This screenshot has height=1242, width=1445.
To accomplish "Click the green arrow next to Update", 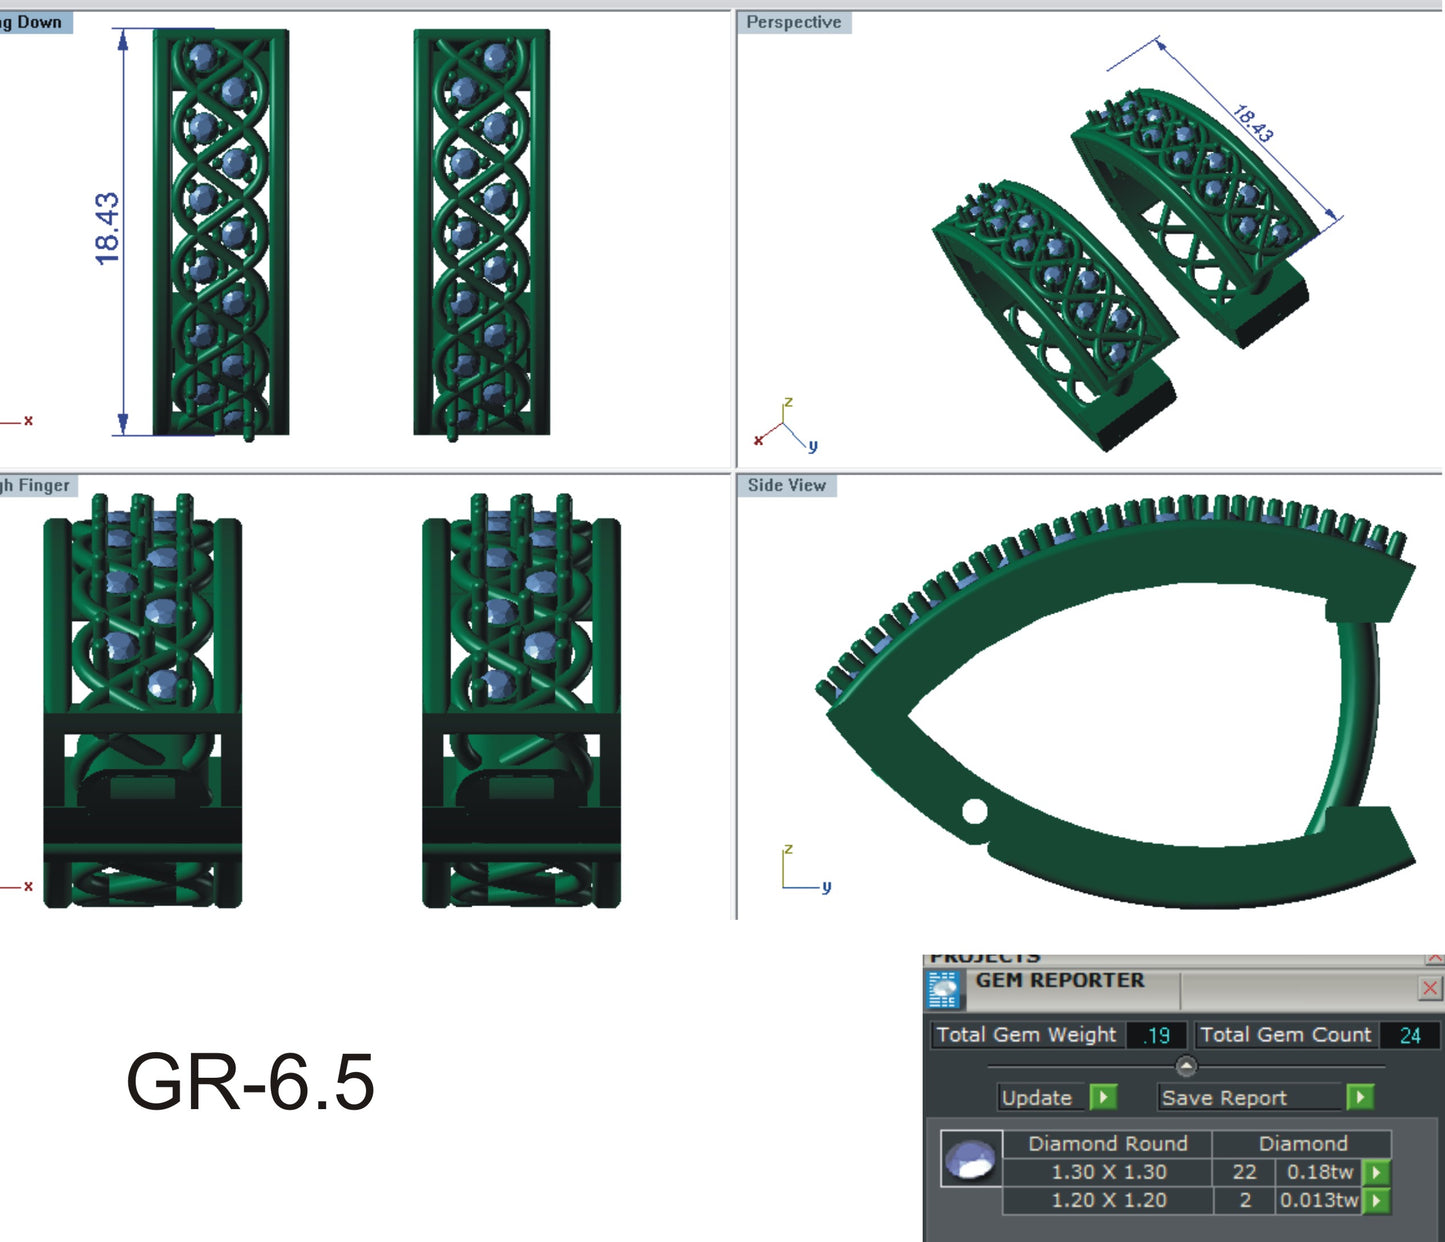I will click(x=1103, y=1097).
